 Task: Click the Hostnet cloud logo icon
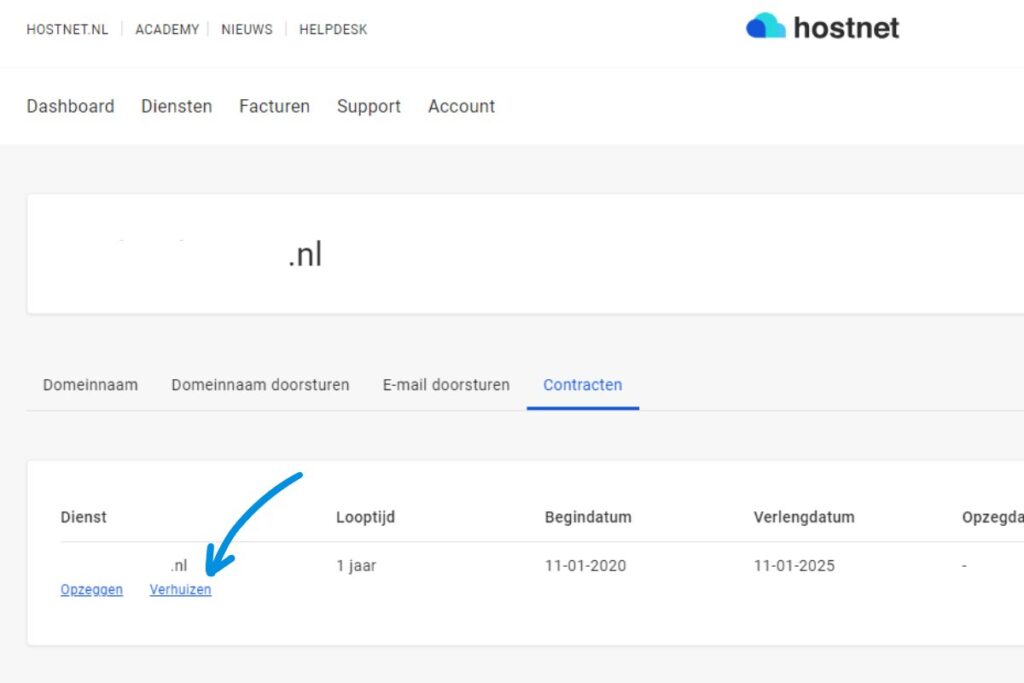[x=766, y=27]
